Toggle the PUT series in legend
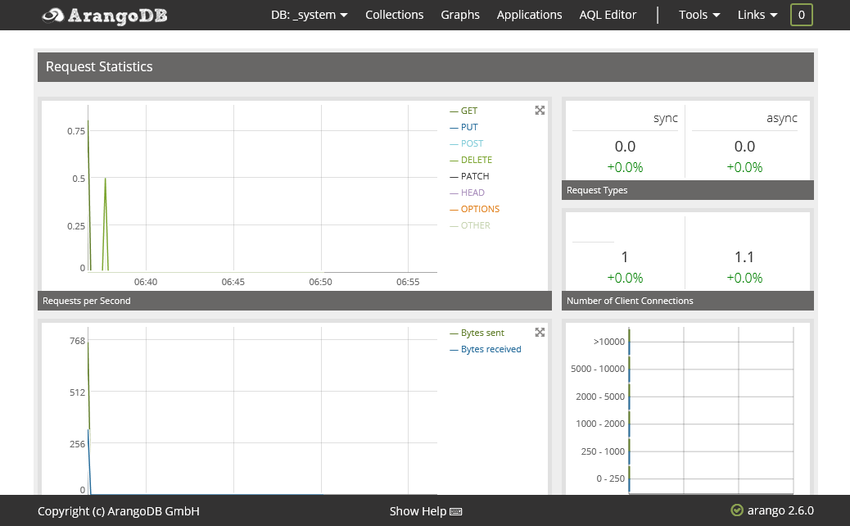Screen dimensions: 850x526 tap(463, 127)
